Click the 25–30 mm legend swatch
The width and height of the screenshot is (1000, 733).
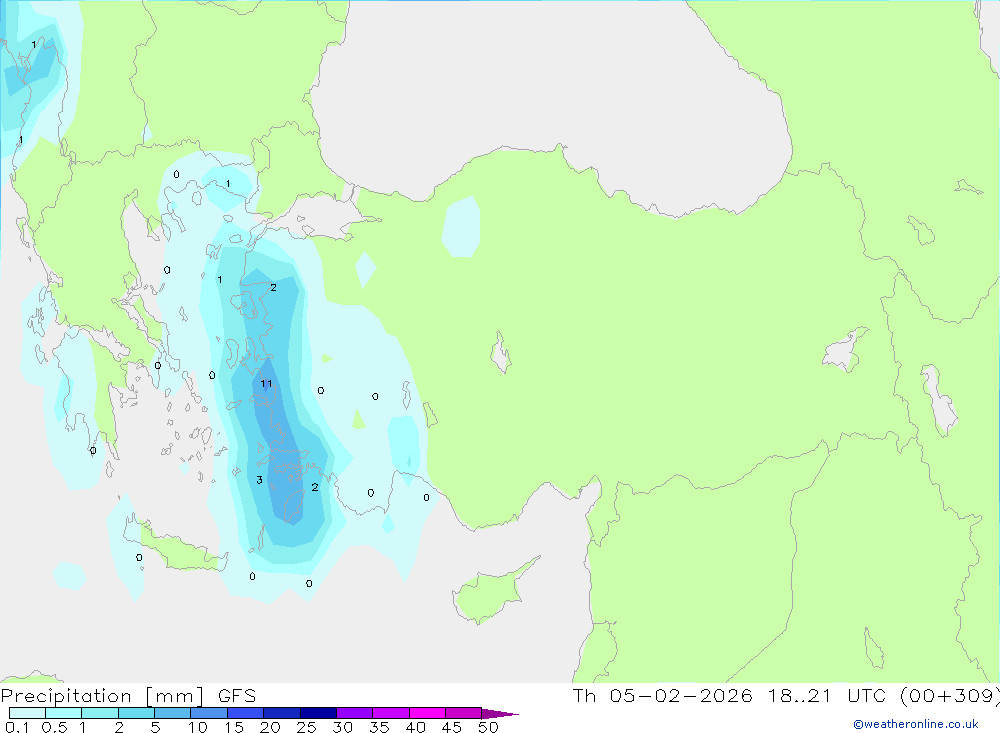coord(318,713)
